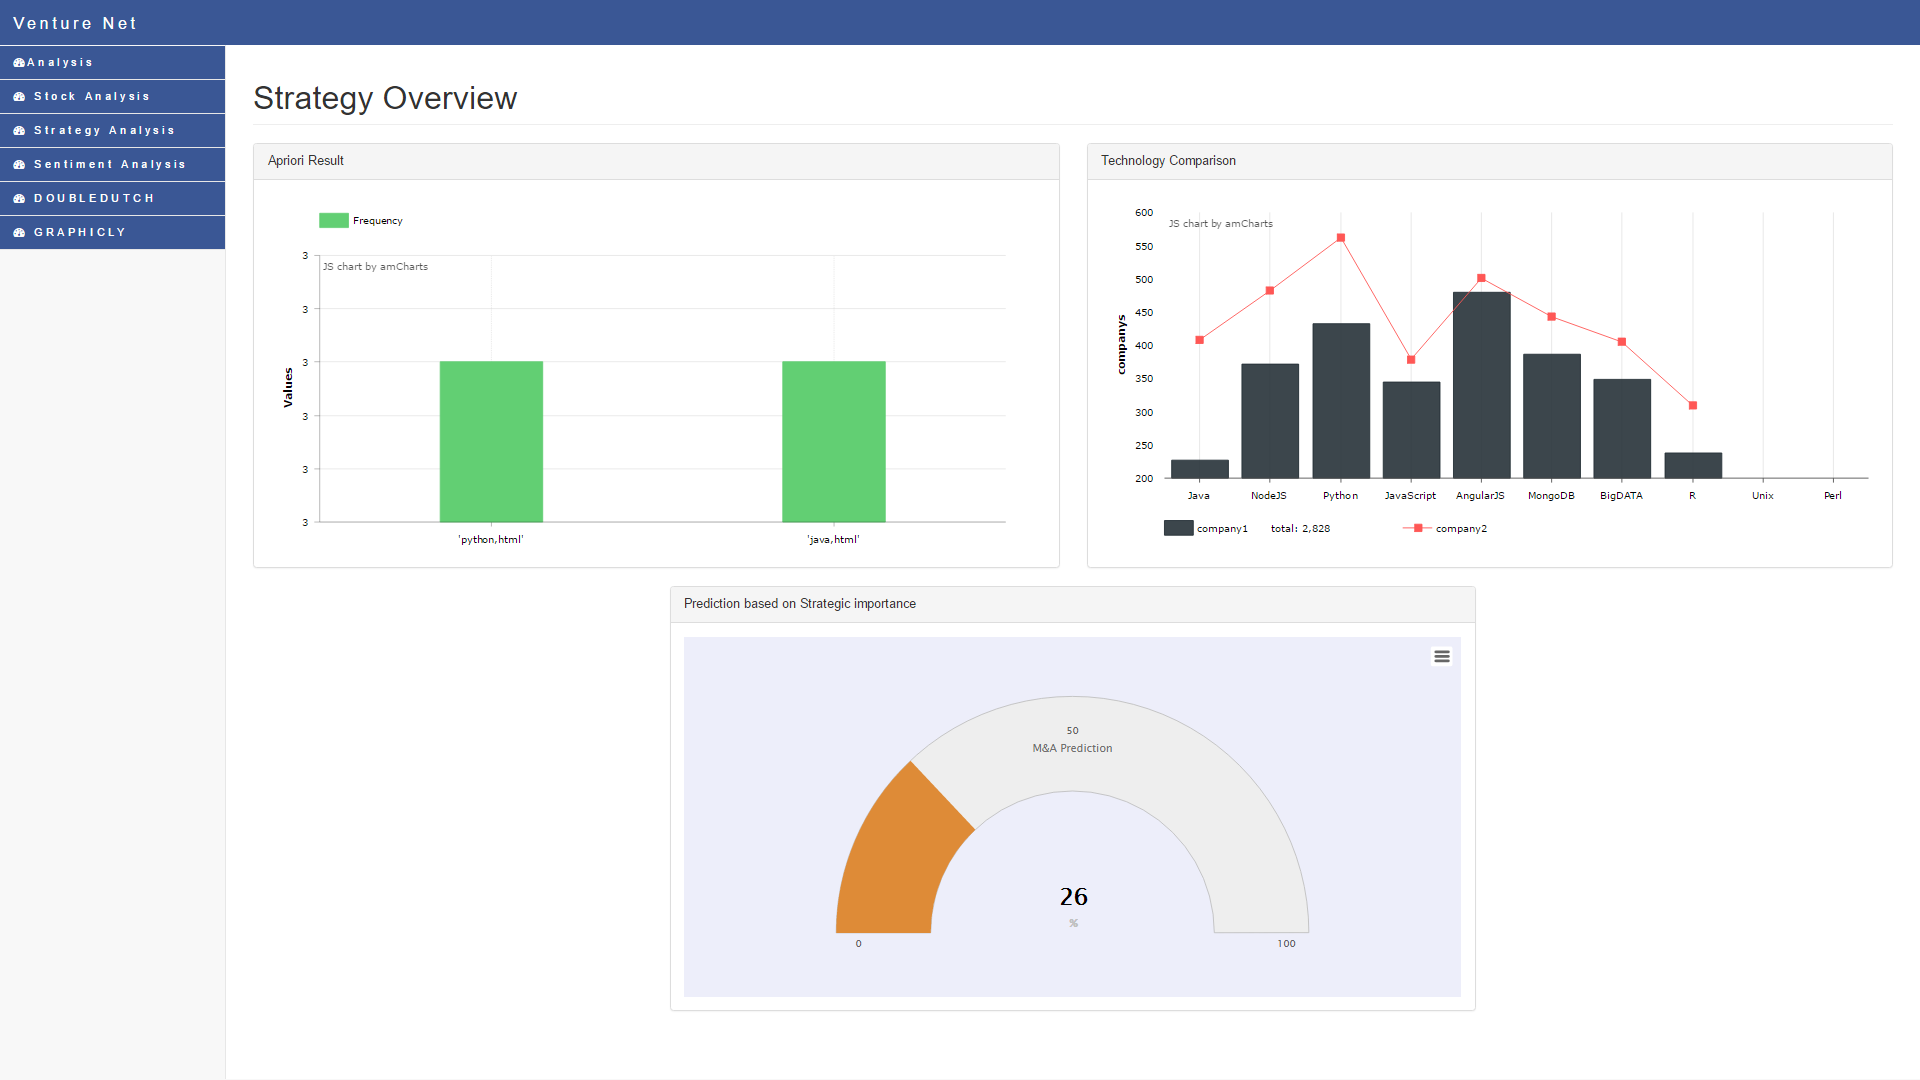
Task: Toggle company2 line legend marker
Action: [x=1417, y=528]
